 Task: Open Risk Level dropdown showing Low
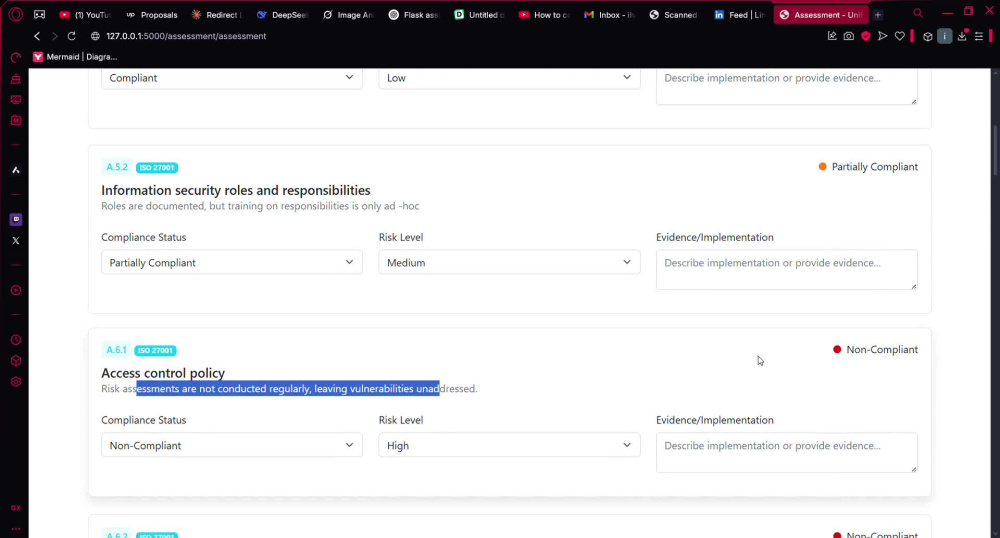[x=509, y=78]
